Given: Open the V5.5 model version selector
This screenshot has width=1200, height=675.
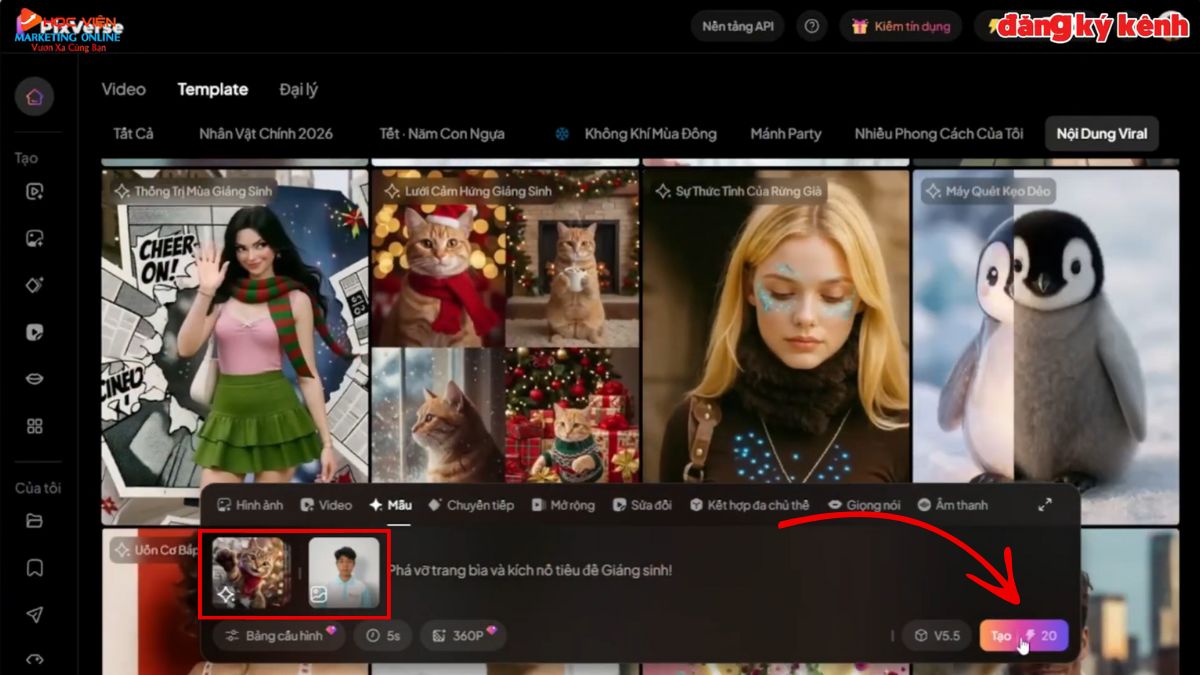Looking at the screenshot, I should pyautogui.click(x=937, y=635).
